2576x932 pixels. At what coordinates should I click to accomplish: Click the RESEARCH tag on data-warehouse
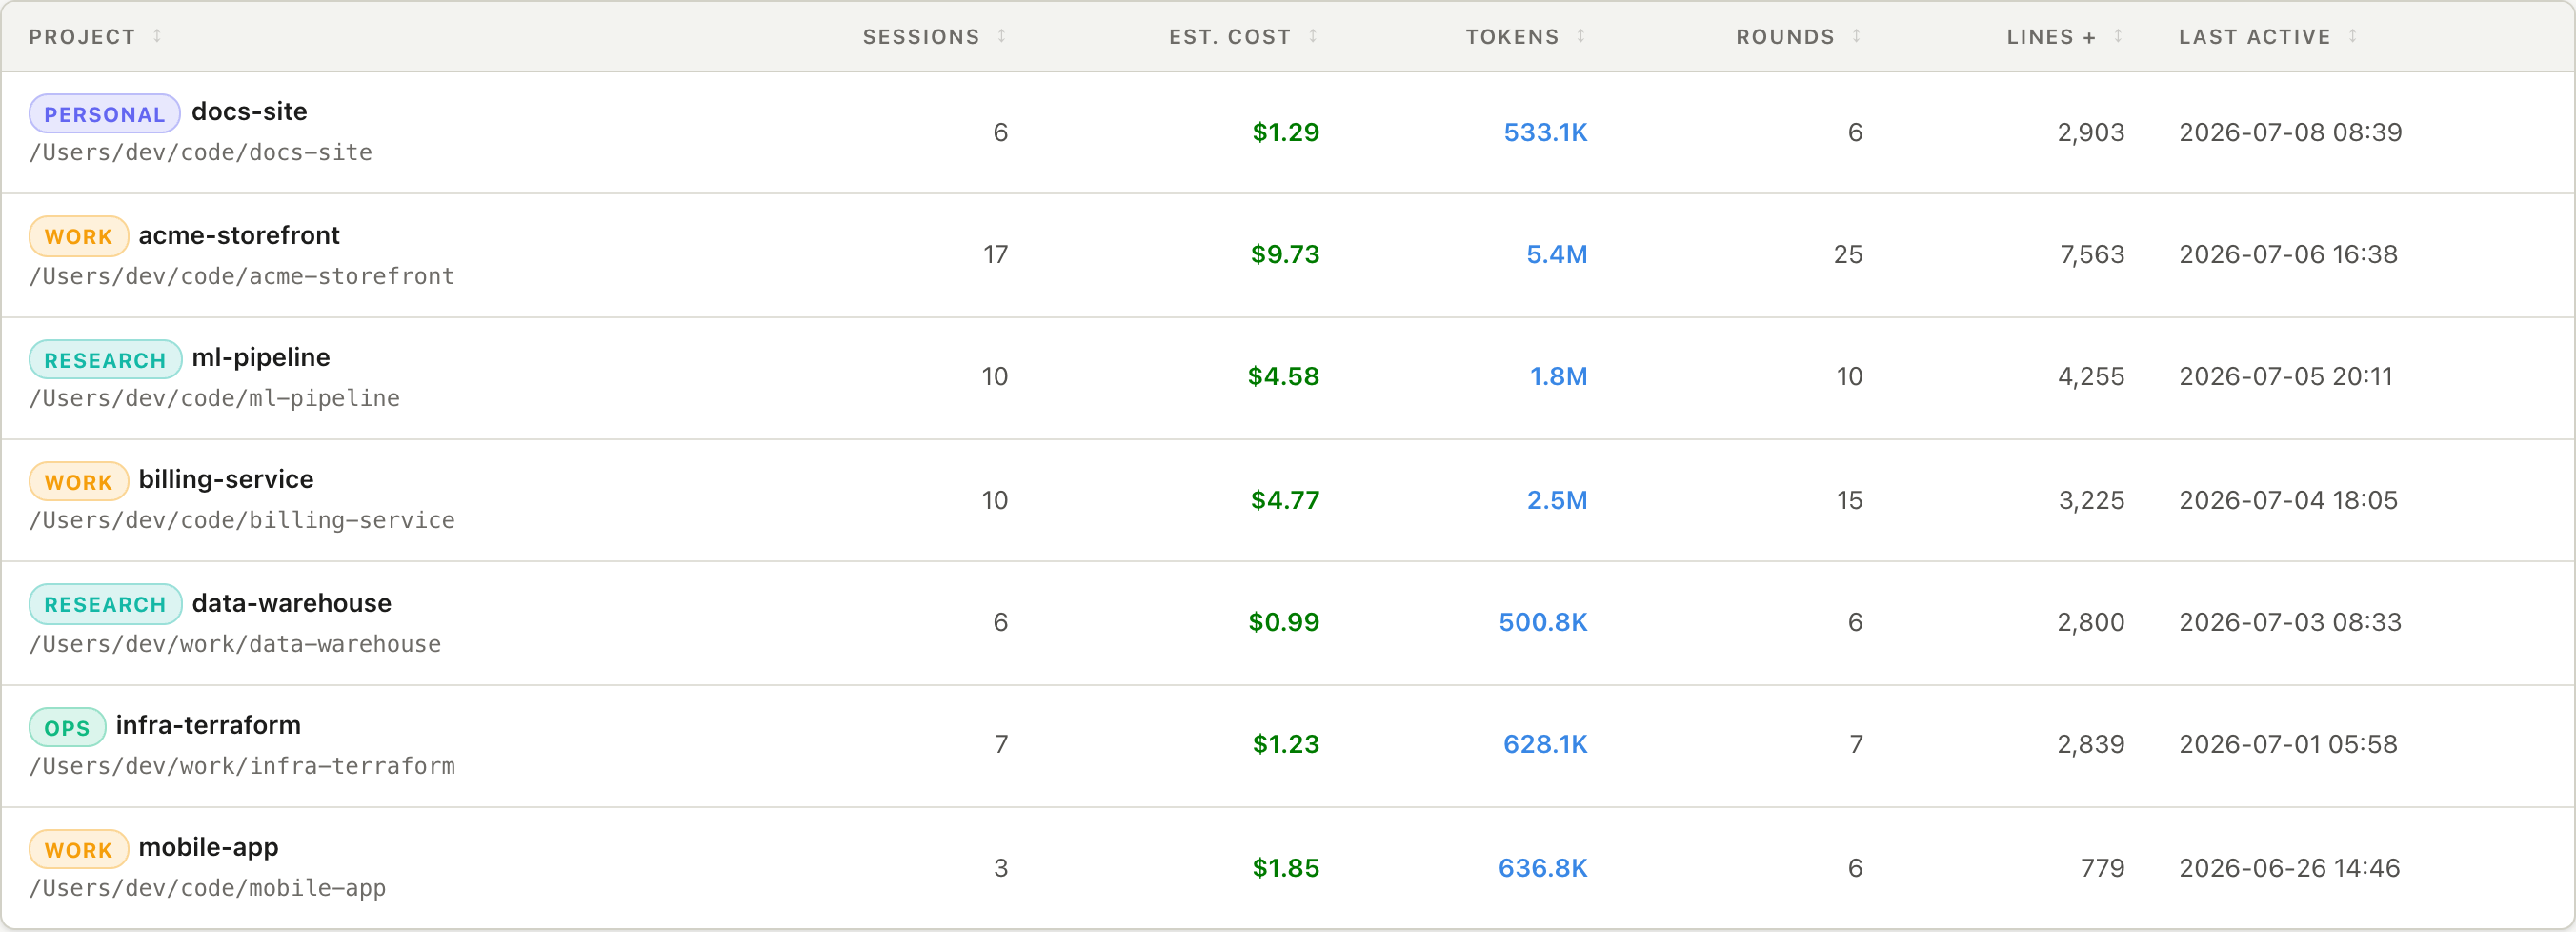click(x=105, y=604)
